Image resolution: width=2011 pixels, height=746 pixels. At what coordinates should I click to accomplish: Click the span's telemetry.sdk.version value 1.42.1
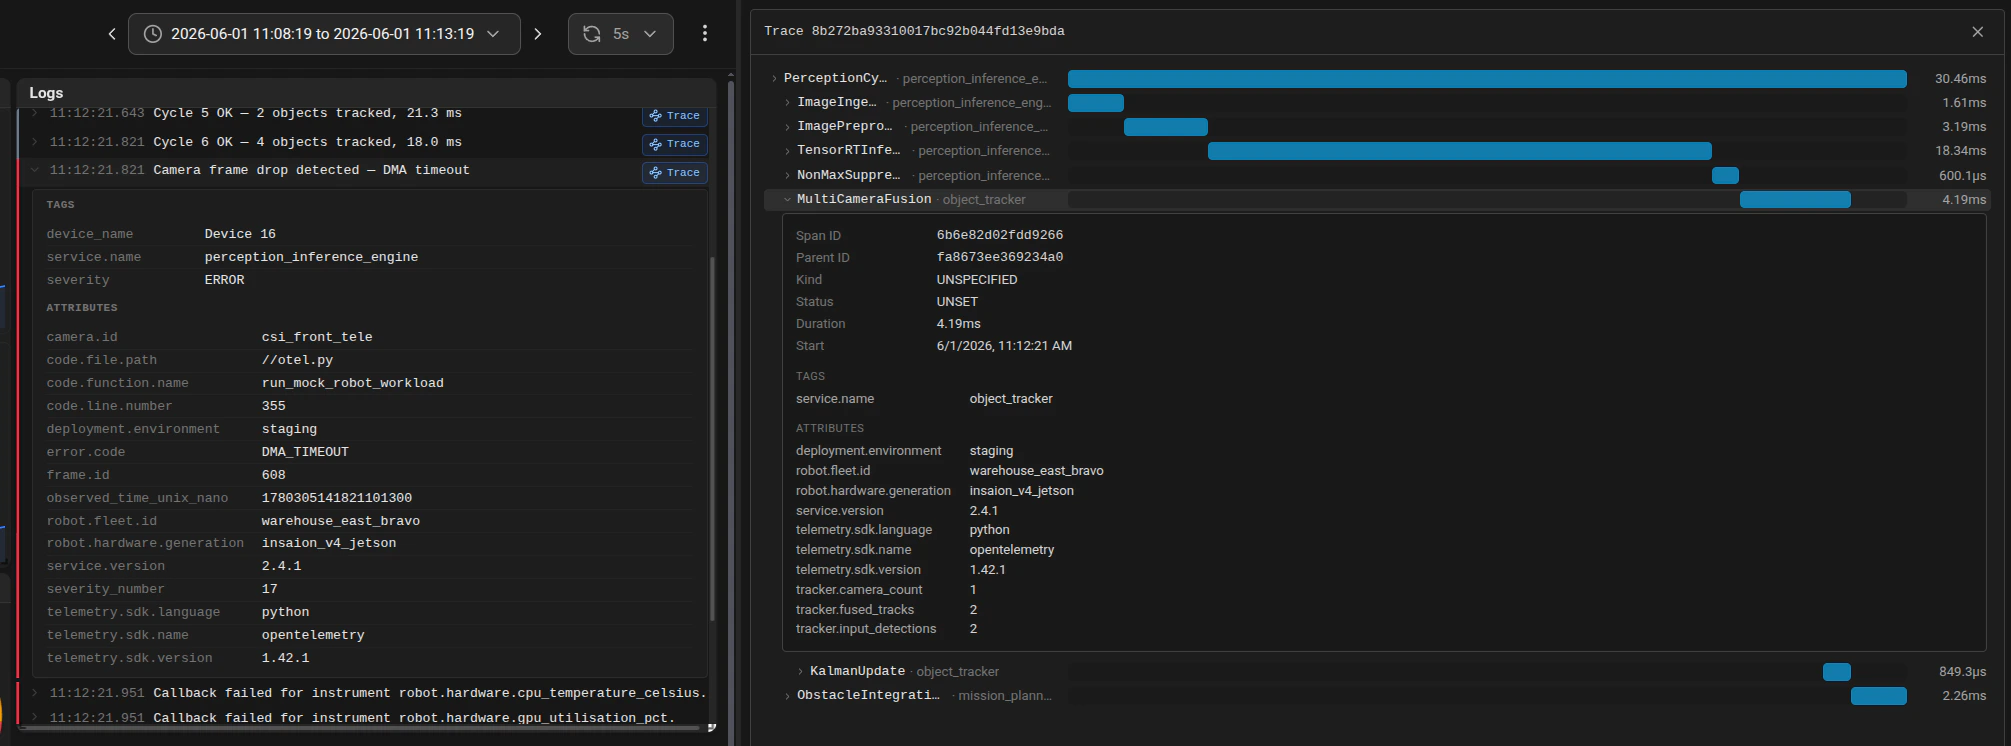click(x=987, y=570)
